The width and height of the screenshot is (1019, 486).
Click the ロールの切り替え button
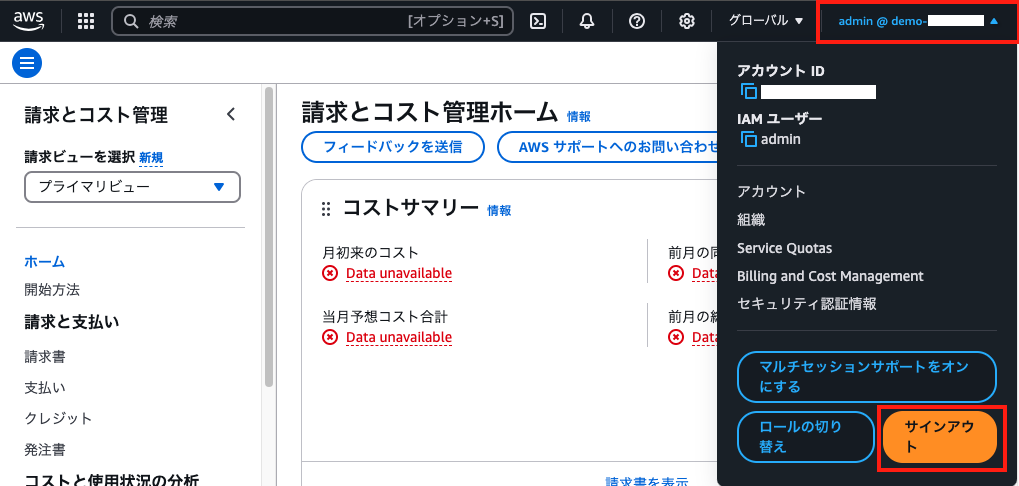tap(806, 437)
